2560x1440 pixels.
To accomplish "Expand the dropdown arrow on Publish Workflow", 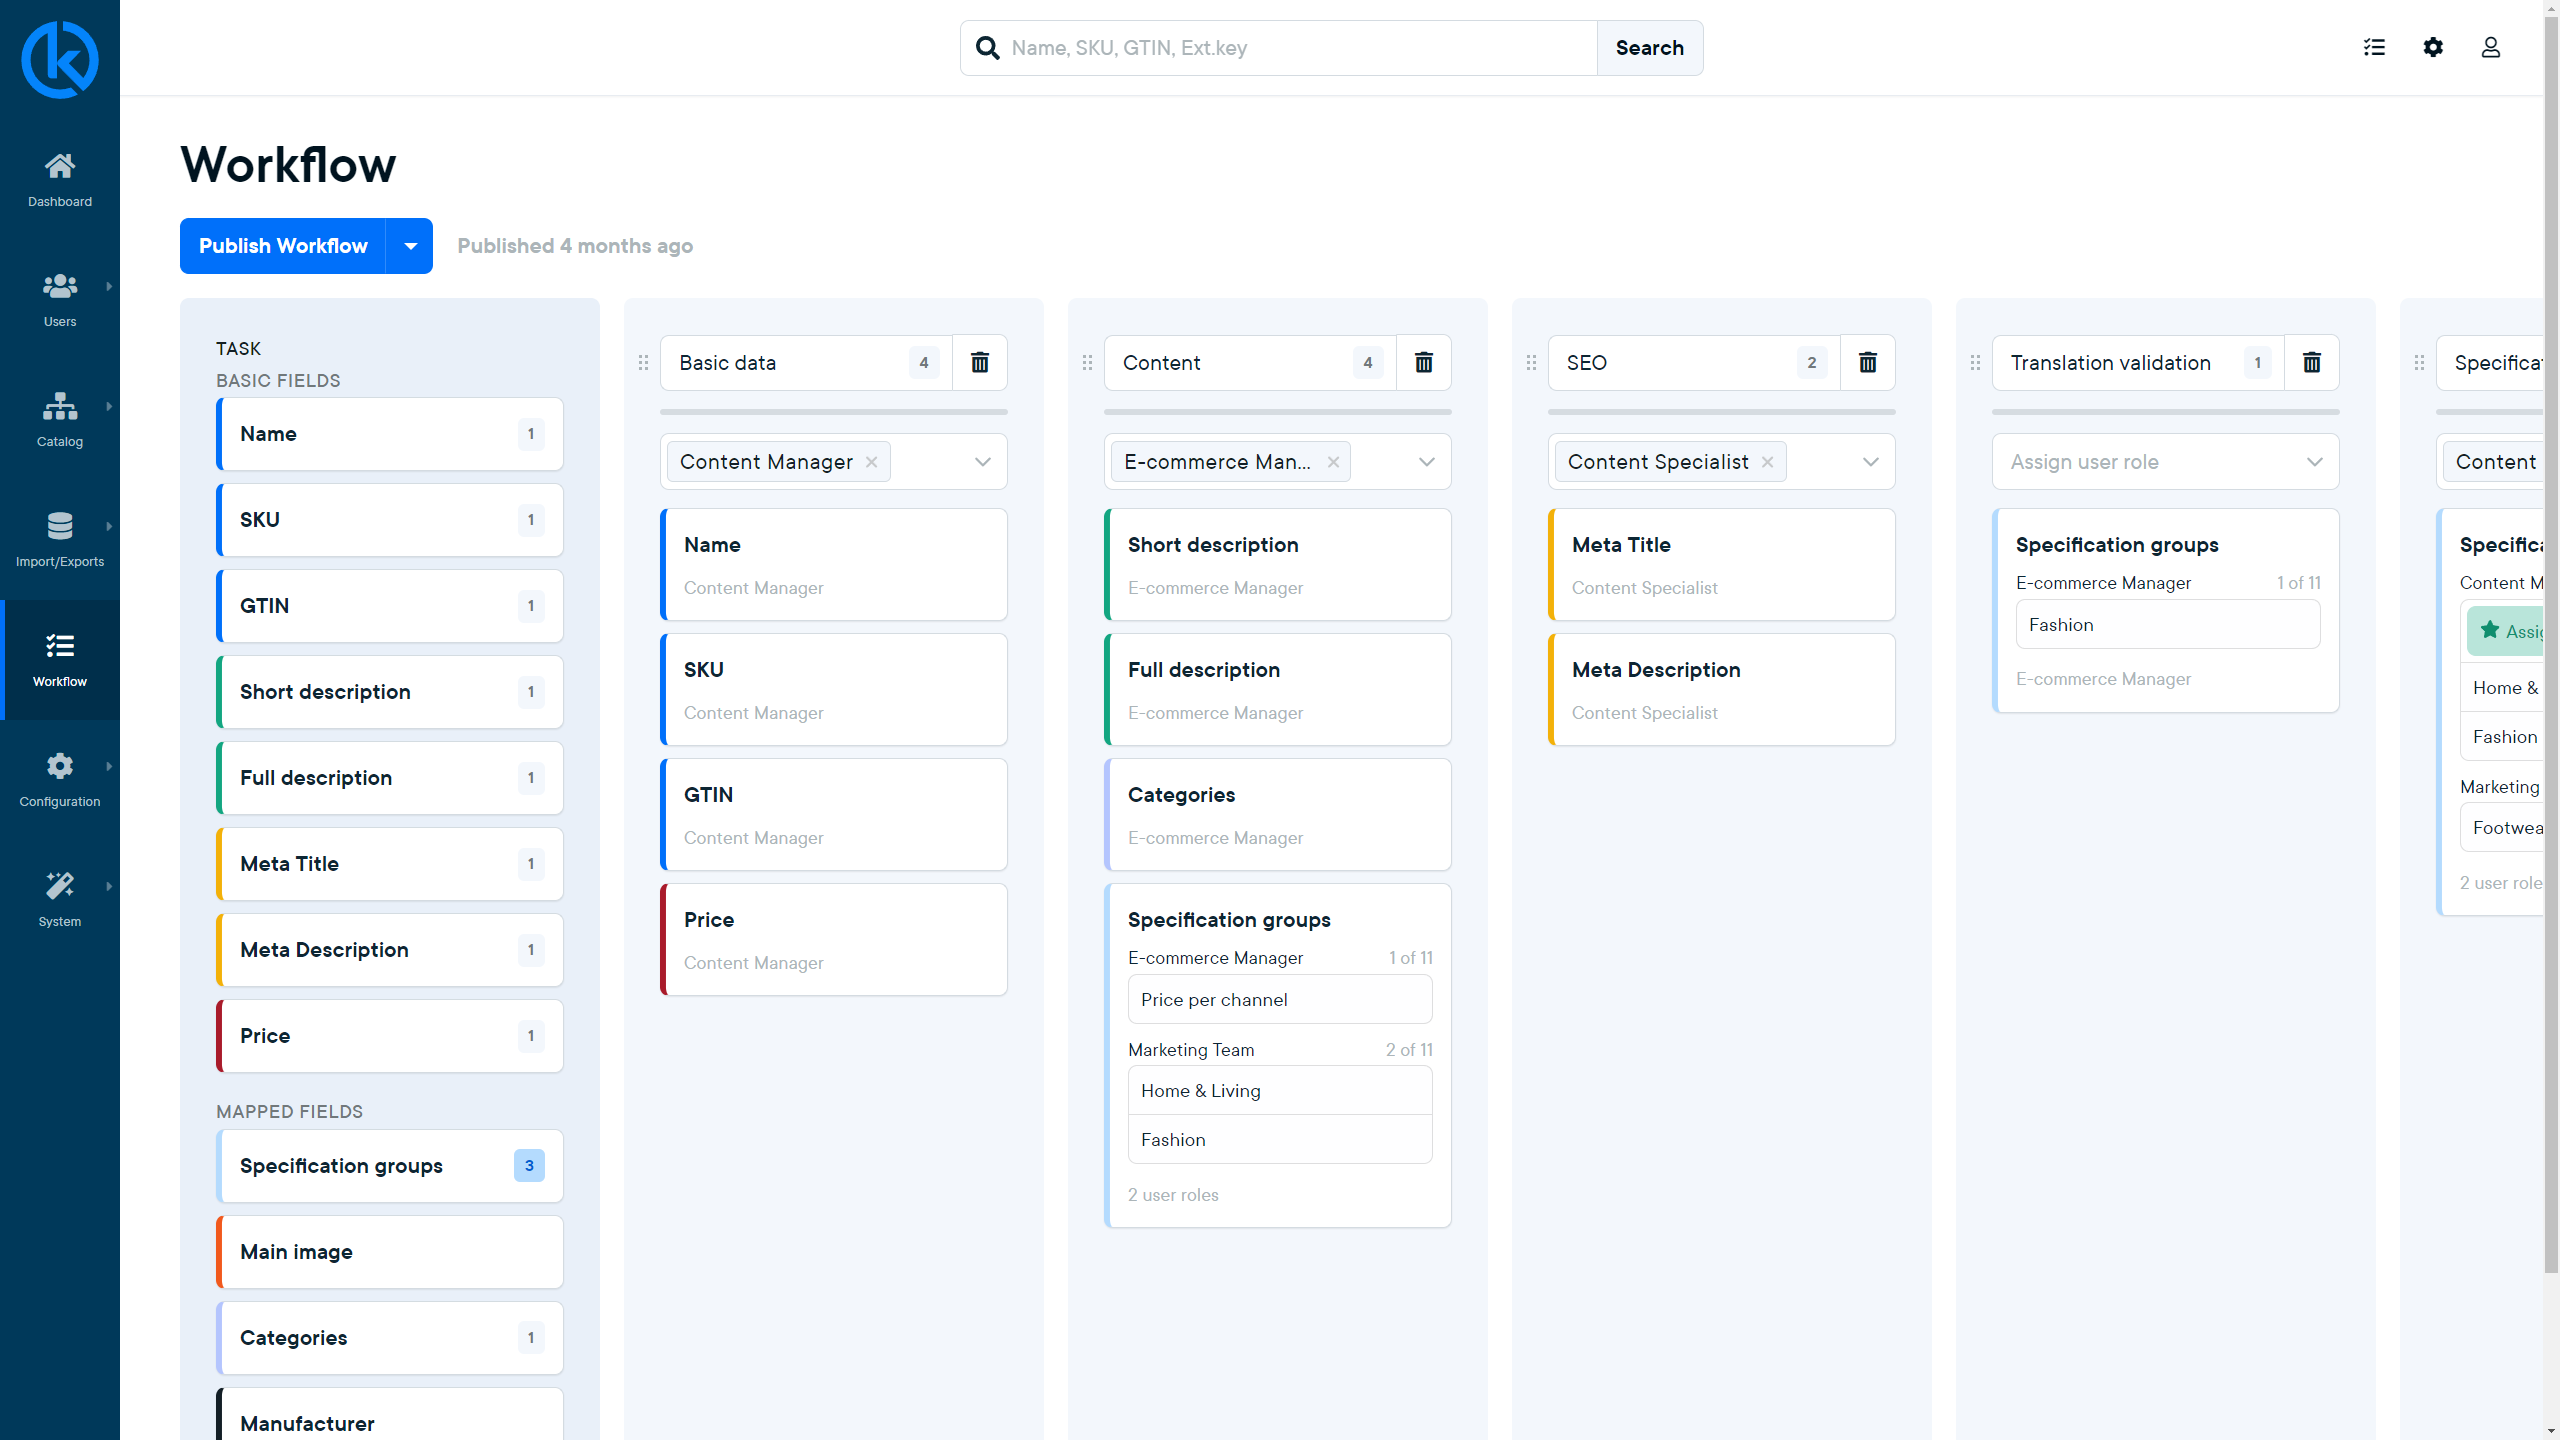I will [x=410, y=244].
